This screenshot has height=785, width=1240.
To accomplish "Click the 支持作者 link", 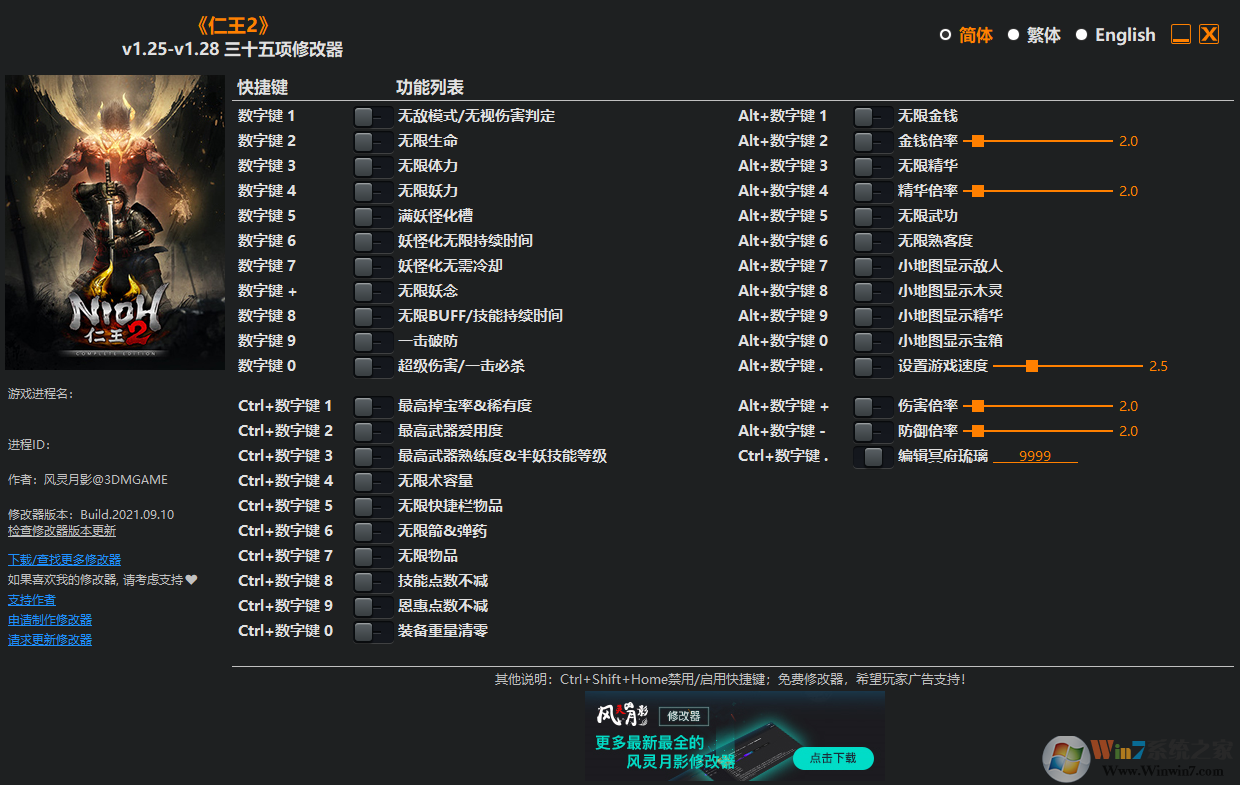I will (x=31, y=599).
